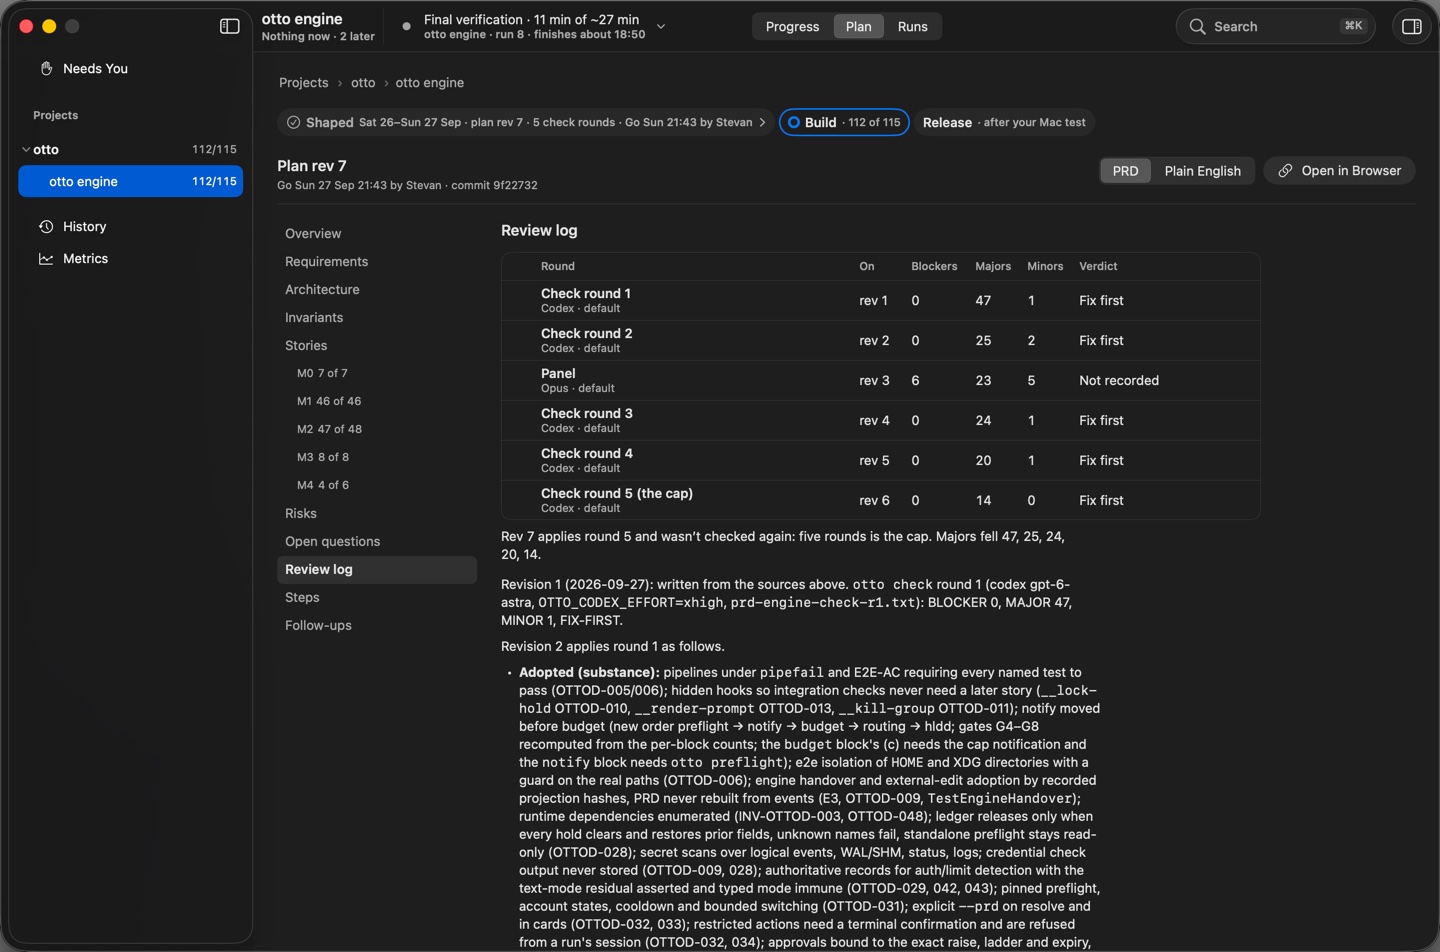The image size is (1440, 952).
Task: Click the Needs You hand icon
Action: (x=46, y=68)
